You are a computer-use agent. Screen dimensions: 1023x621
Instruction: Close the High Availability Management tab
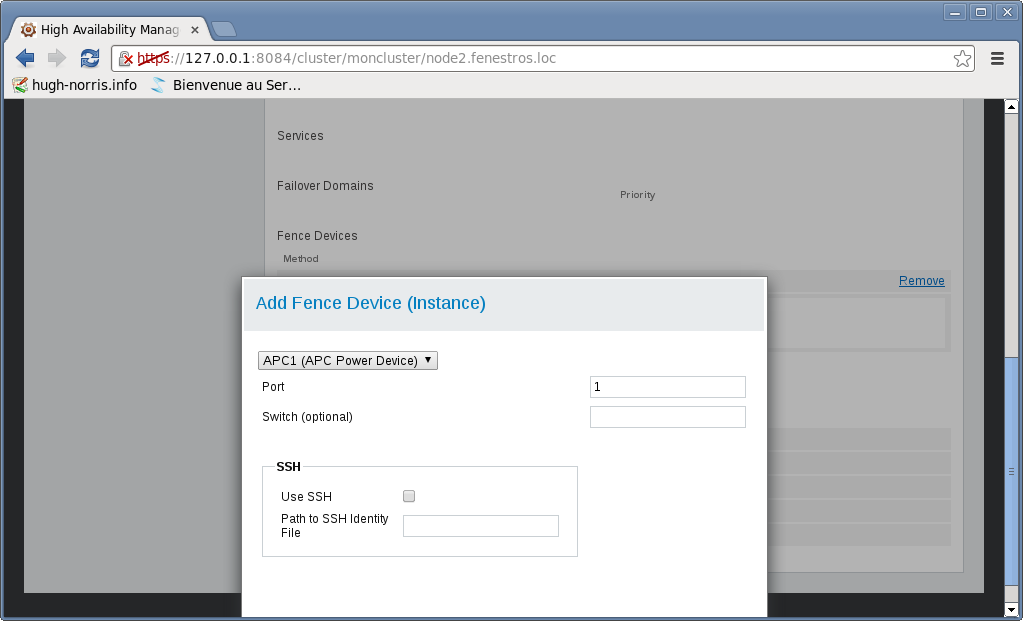point(195,30)
